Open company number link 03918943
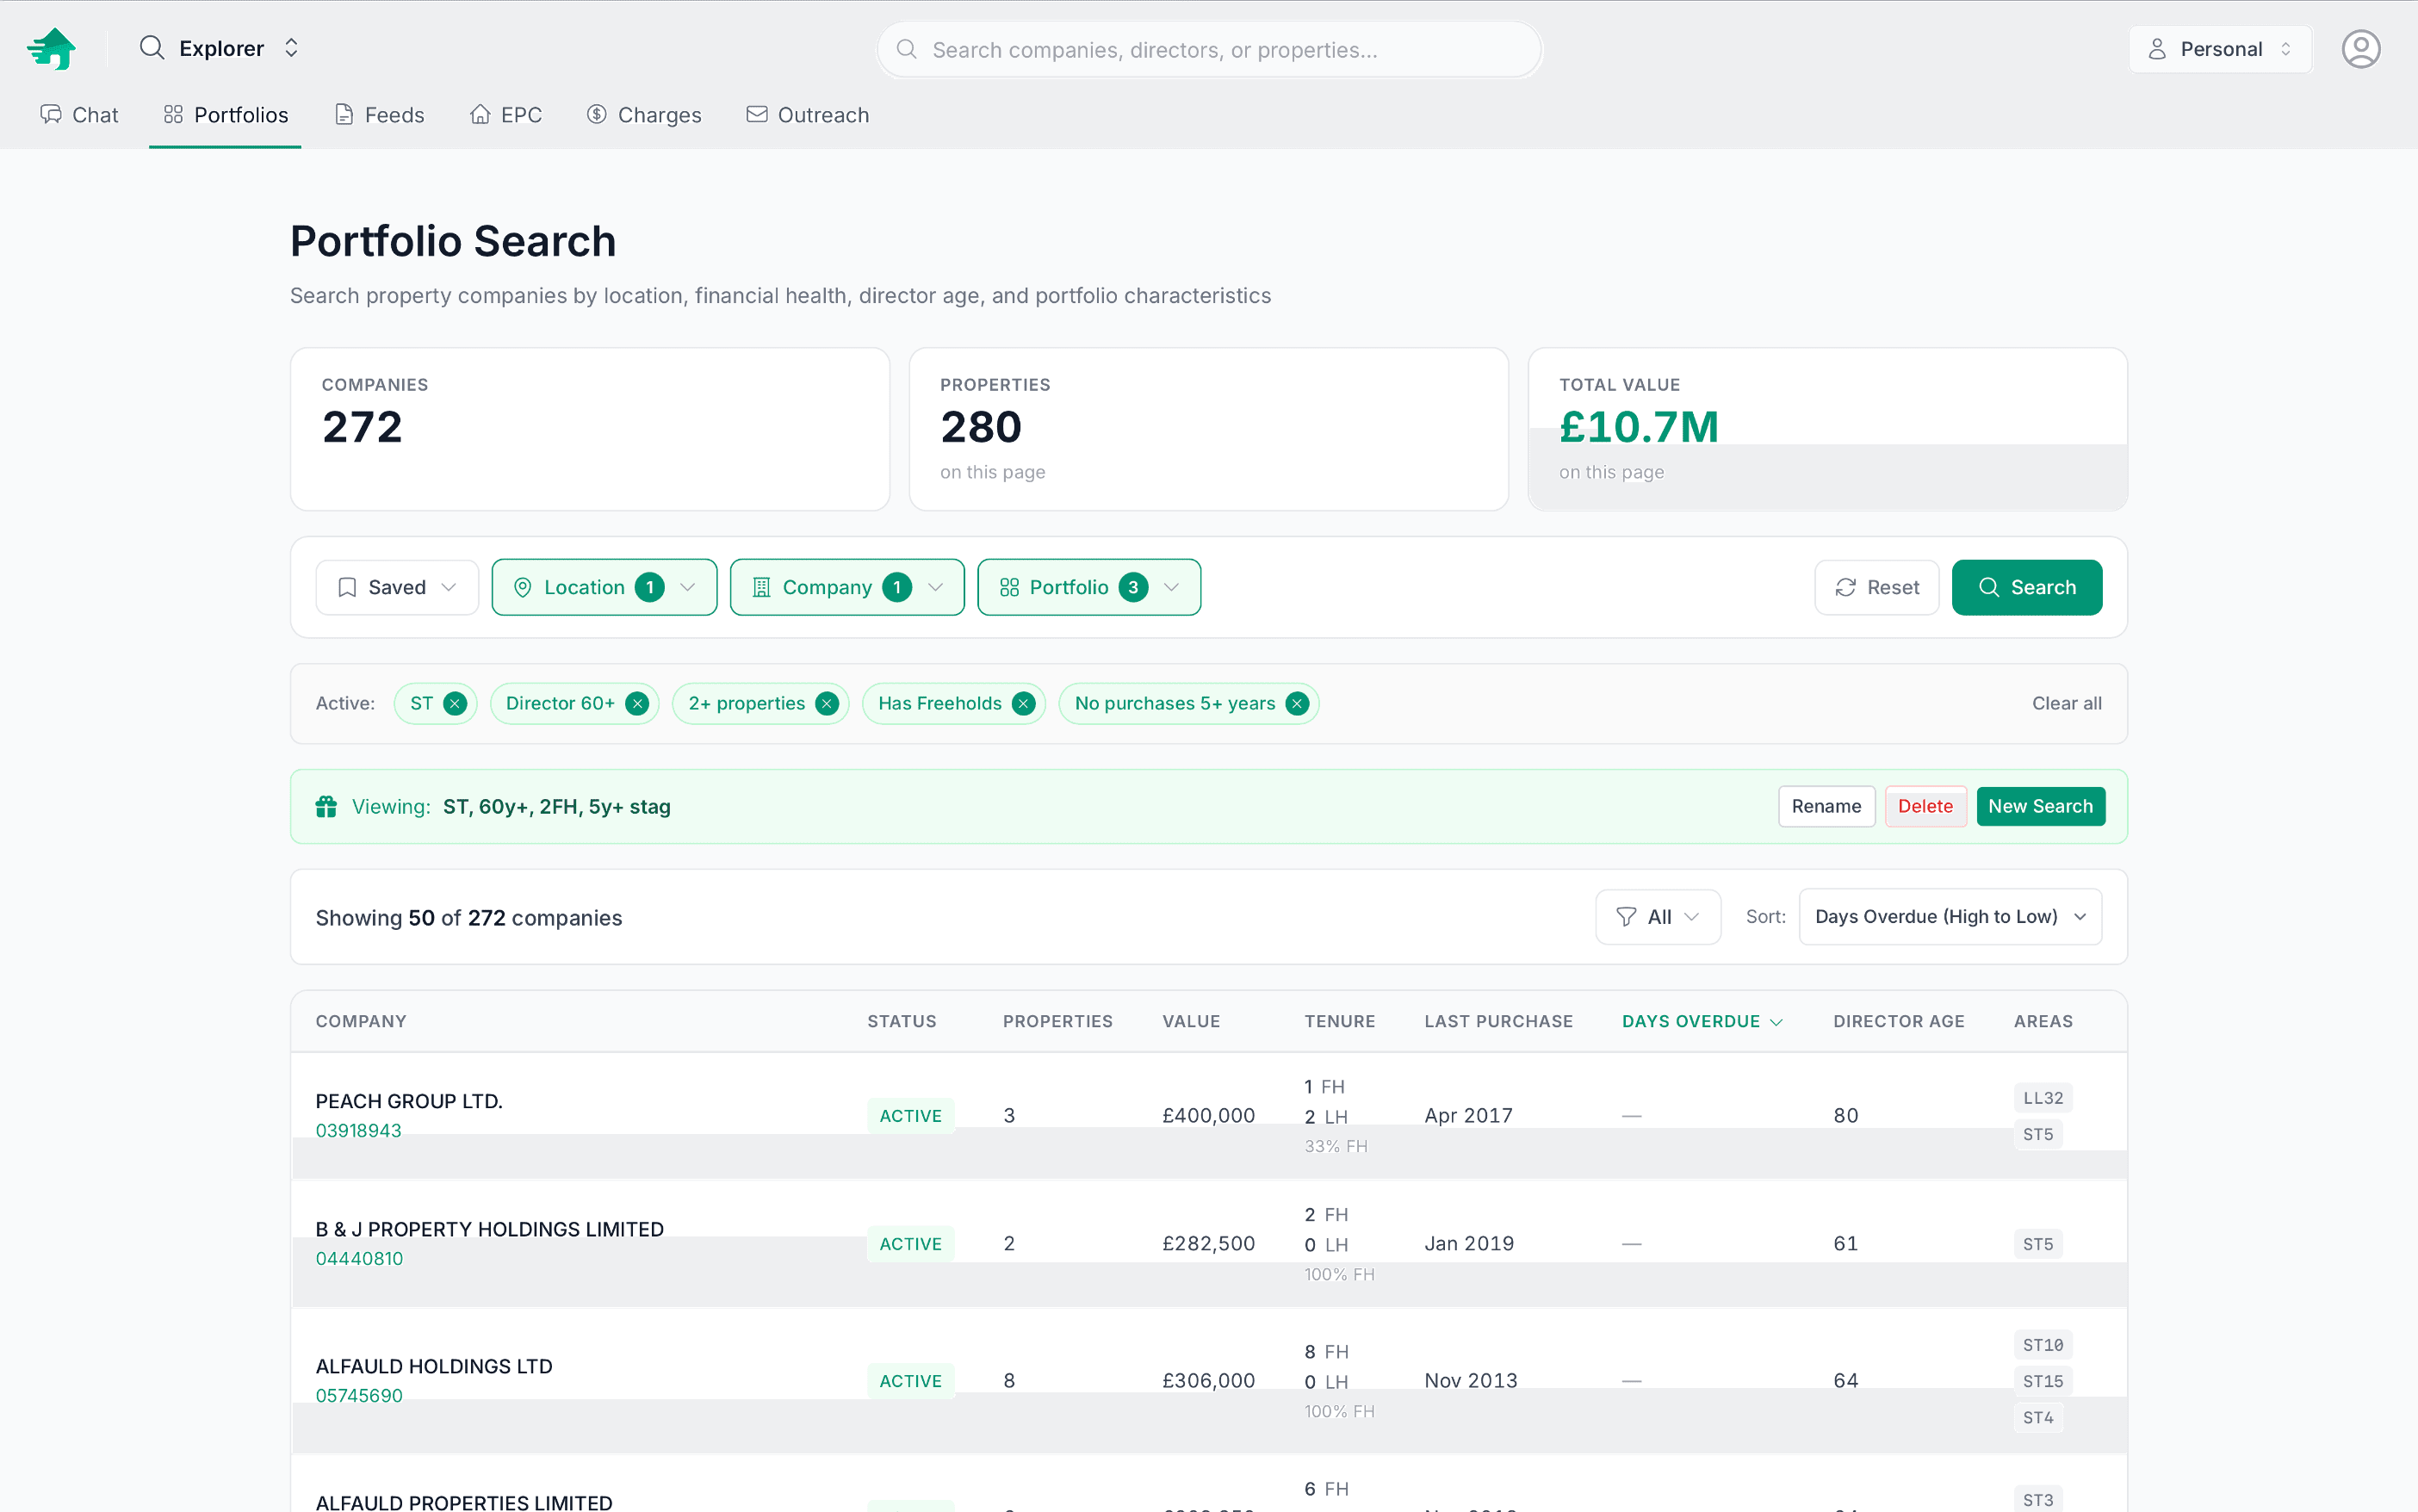Image resolution: width=2418 pixels, height=1512 pixels. click(358, 1130)
